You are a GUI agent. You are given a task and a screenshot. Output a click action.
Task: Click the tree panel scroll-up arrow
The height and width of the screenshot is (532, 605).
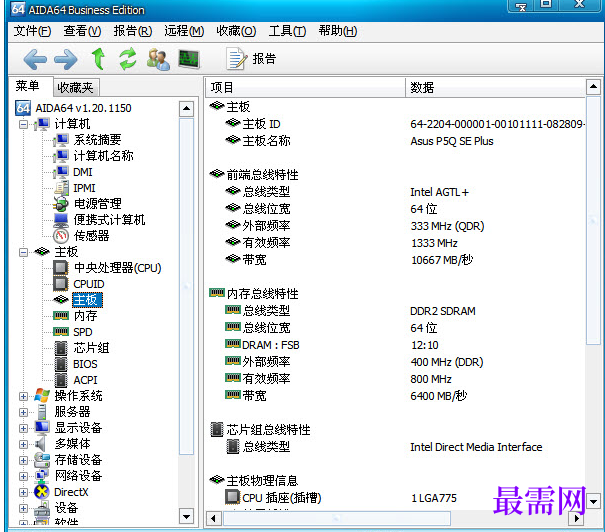pos(186,109)
